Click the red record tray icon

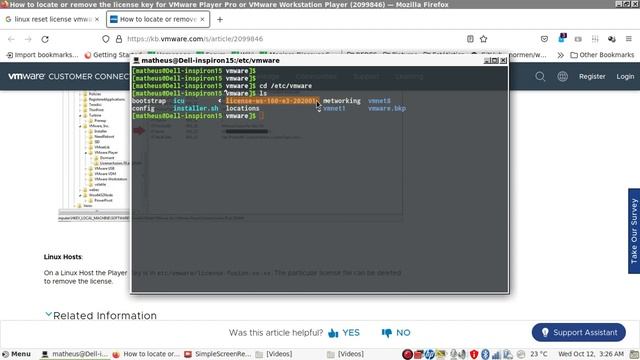tap(407, 354)
